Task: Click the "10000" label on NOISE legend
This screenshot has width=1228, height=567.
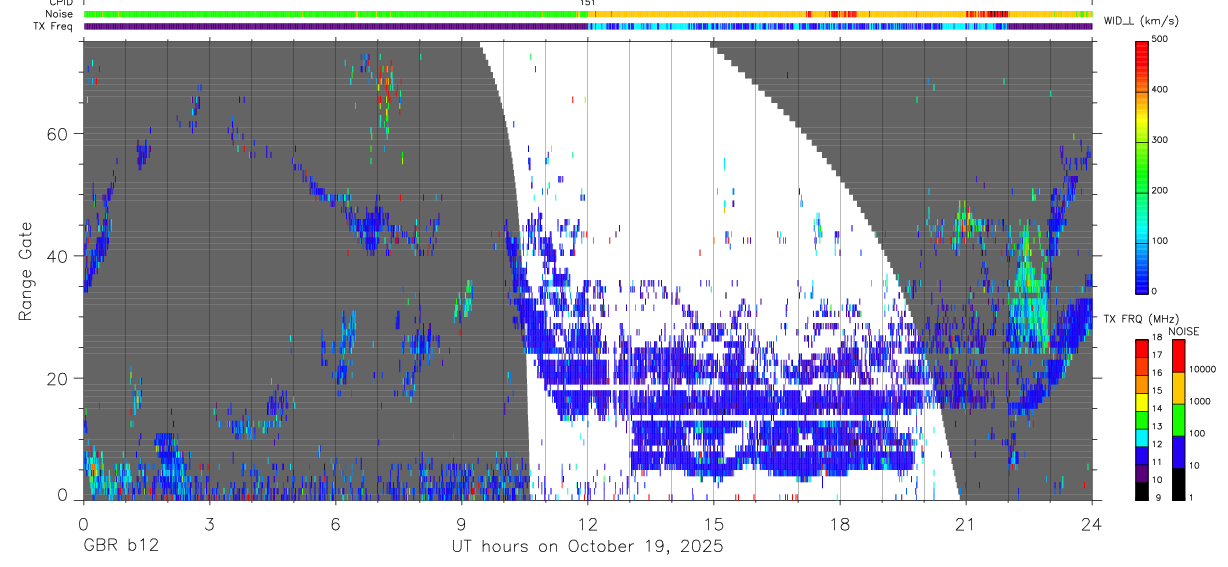Action: click(x=1201, y=370)
